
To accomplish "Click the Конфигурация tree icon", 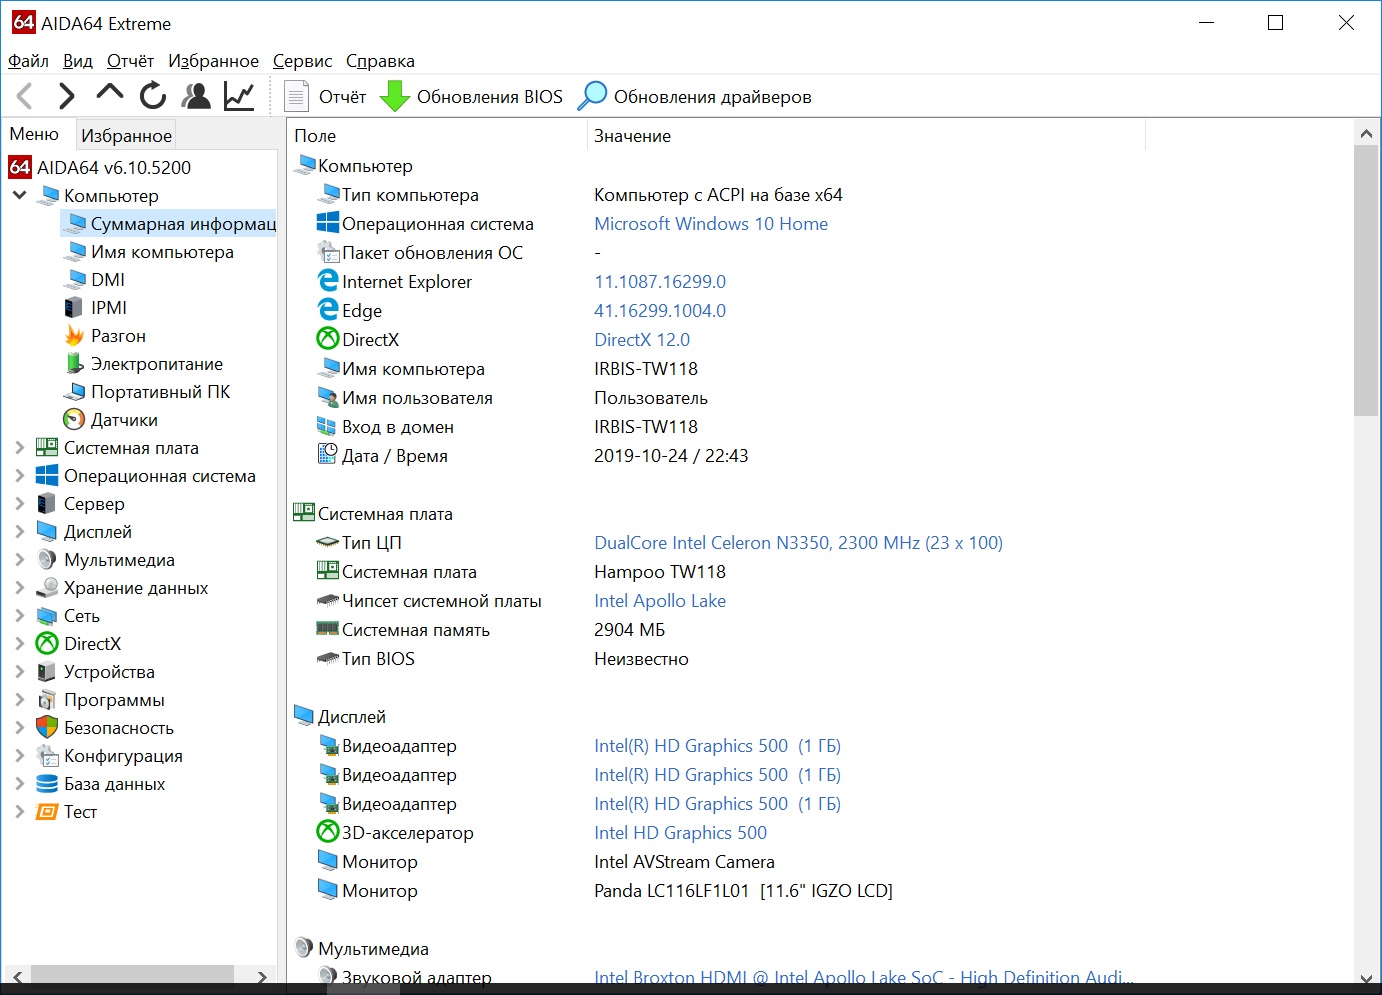I will tap(47, 756).
